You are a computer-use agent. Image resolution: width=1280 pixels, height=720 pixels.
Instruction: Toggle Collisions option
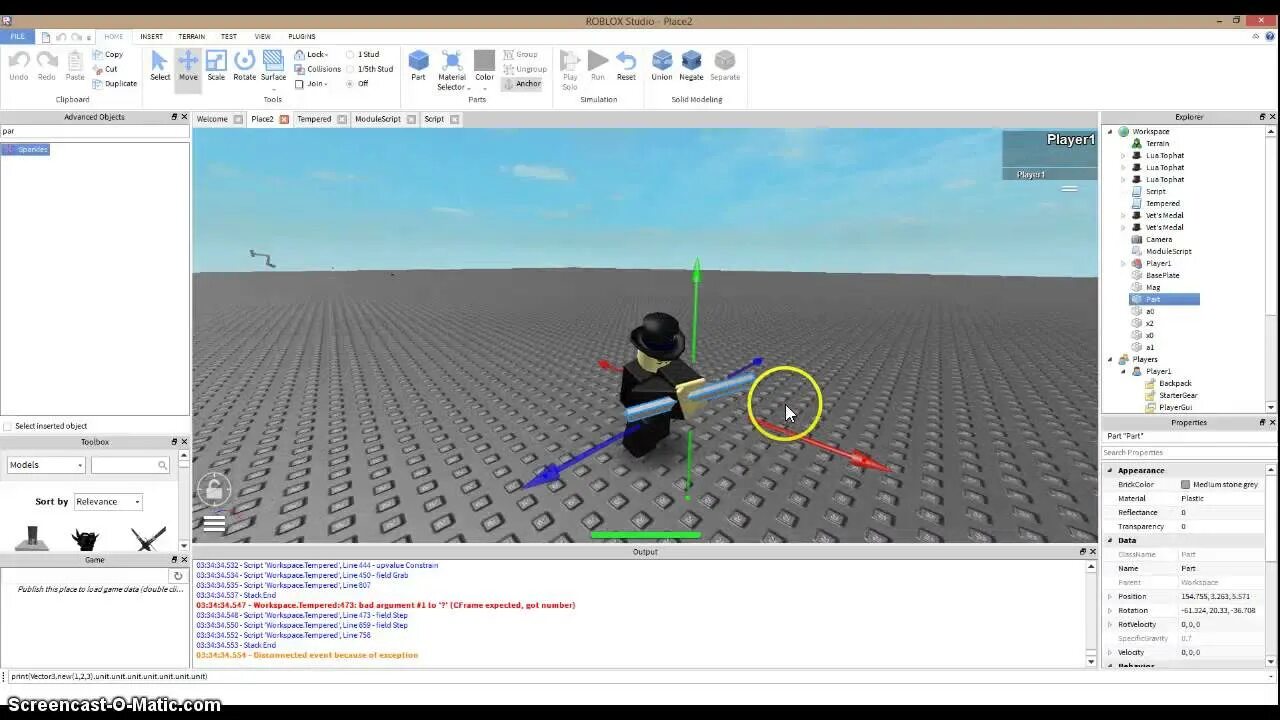click(318, 69)
